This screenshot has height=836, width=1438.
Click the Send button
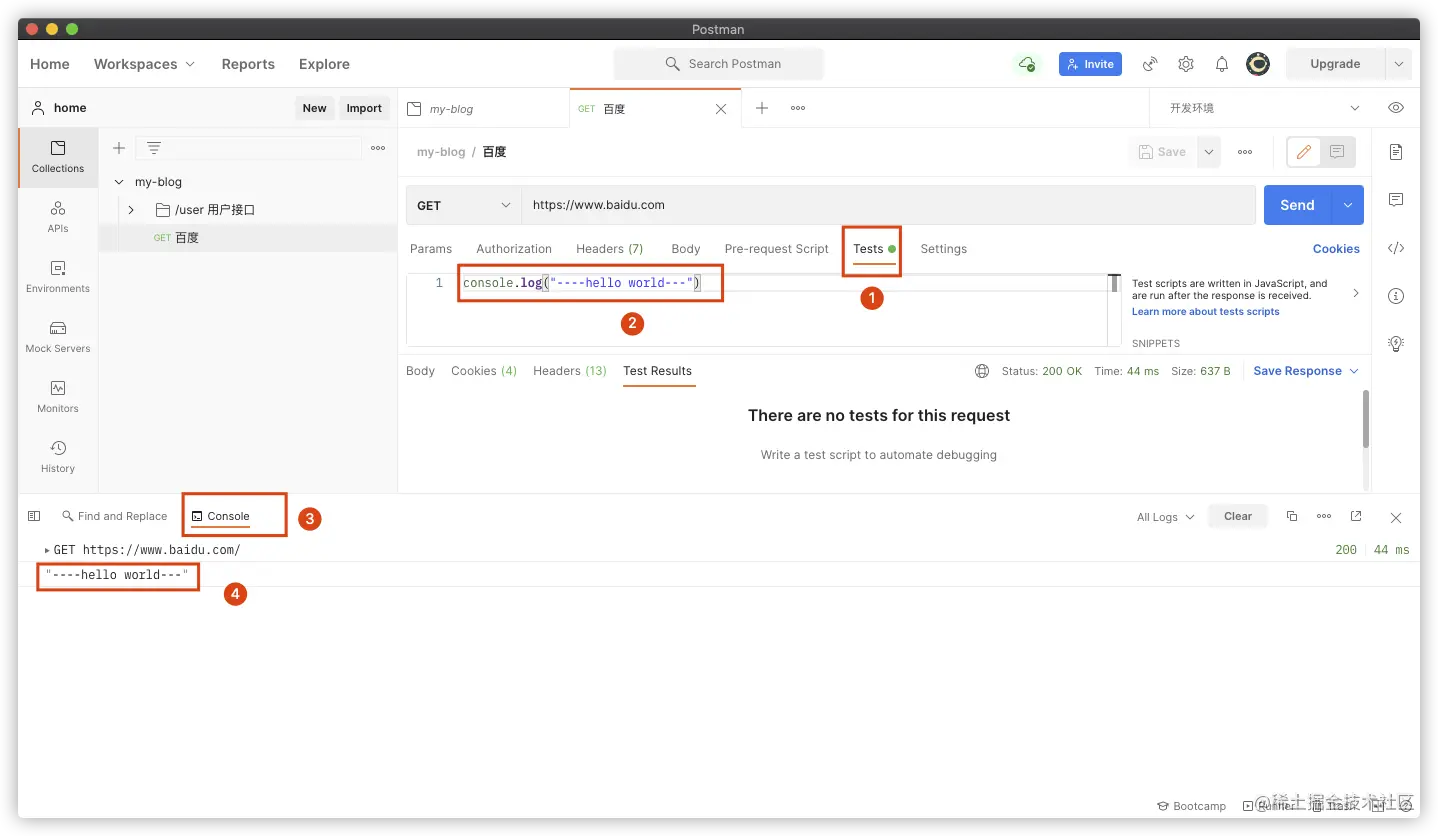point(1297,205)
